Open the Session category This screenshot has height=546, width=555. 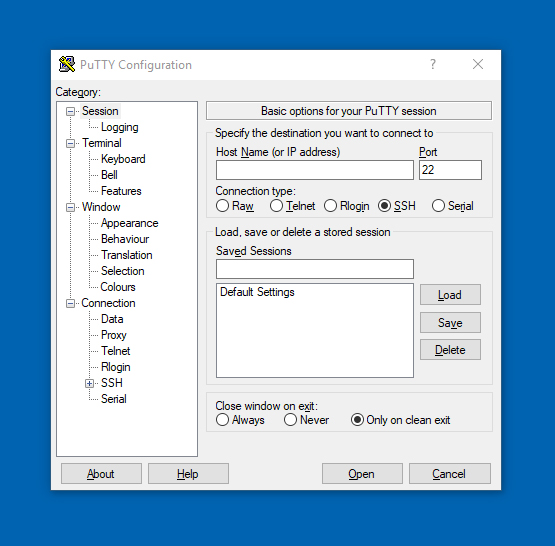coord(100,111)
